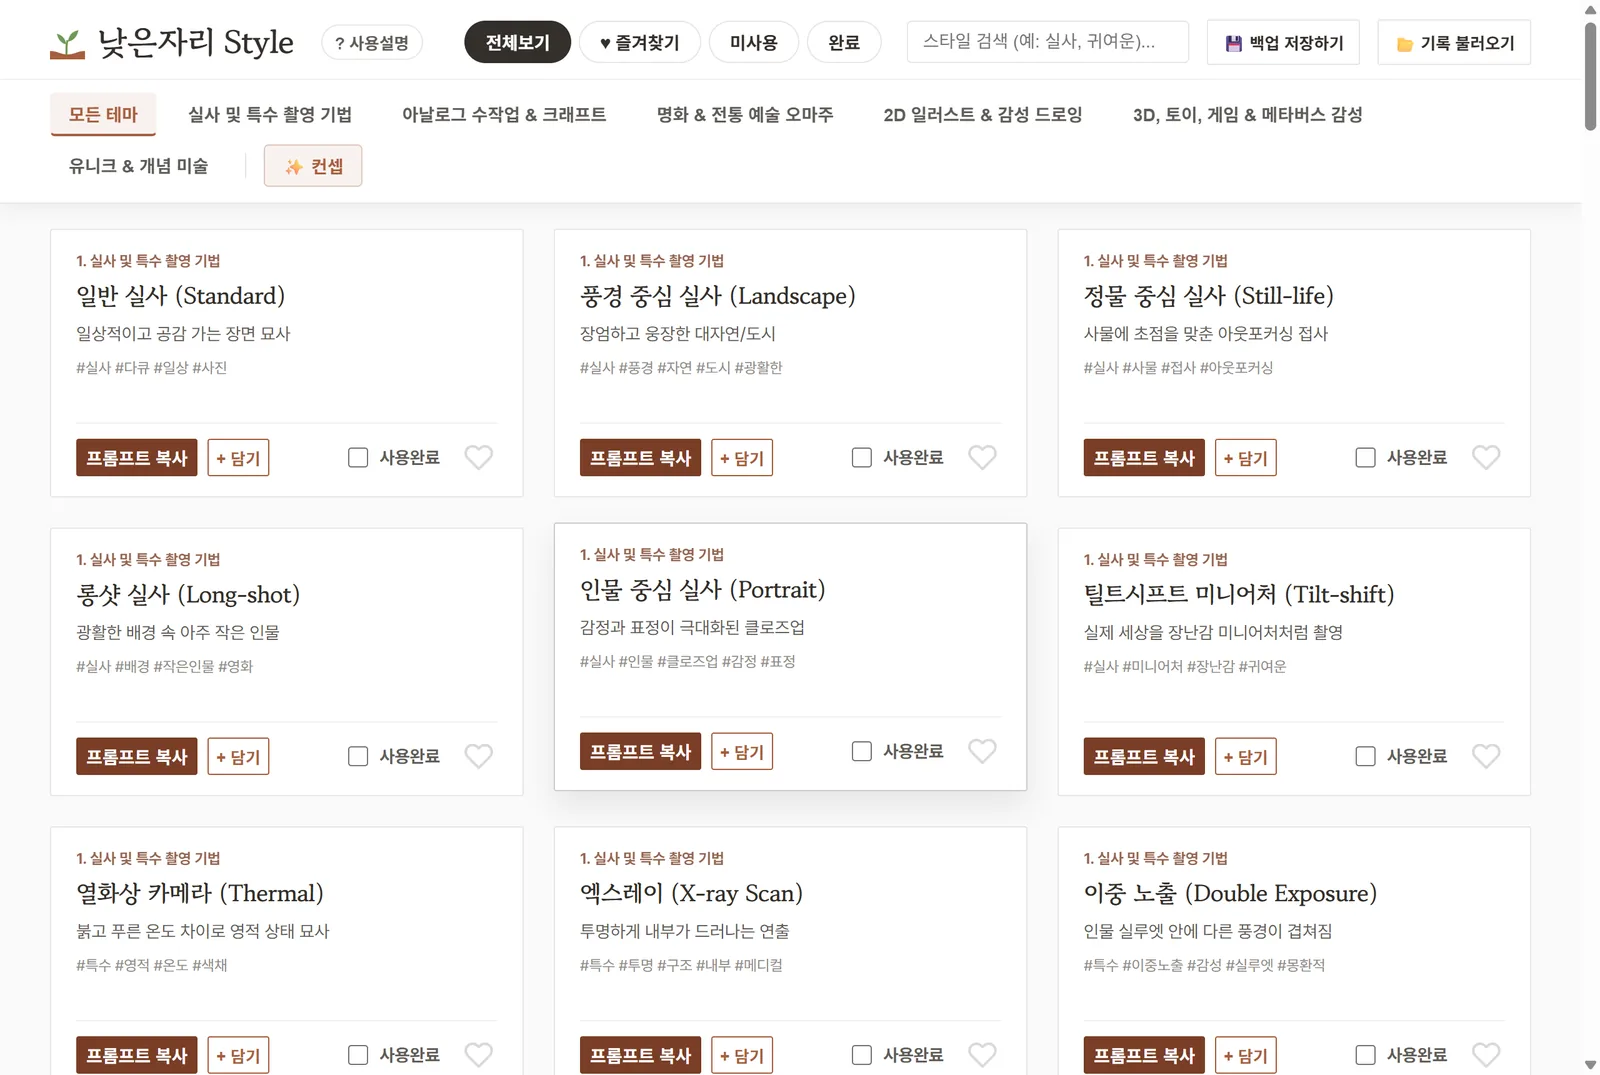Check 사용완료 on 열화상 카메라 (Thermal)
This screenshot has width=1600, height=1075.
click(358, 1055)
